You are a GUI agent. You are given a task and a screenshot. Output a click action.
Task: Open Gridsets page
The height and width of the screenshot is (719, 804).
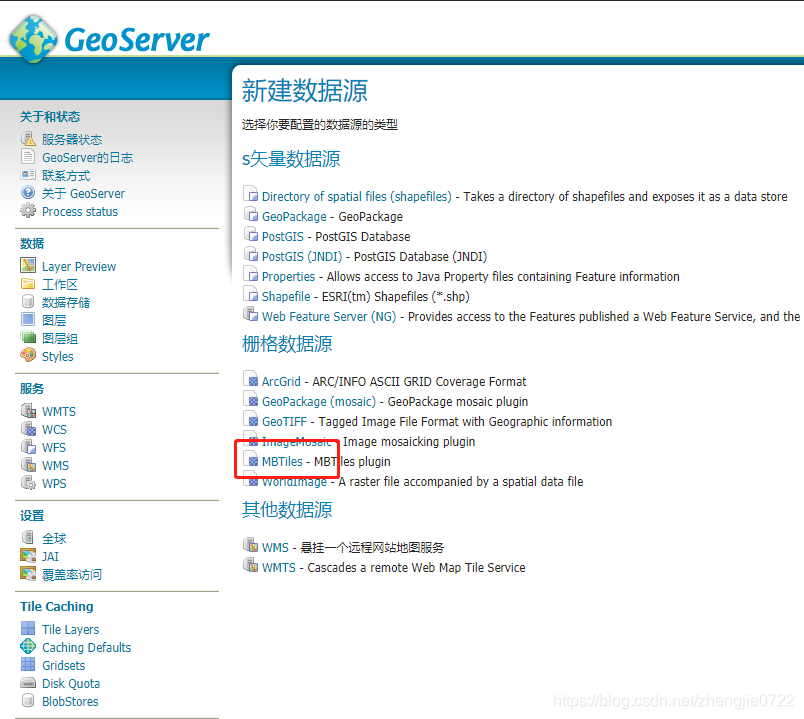(64, 665)
